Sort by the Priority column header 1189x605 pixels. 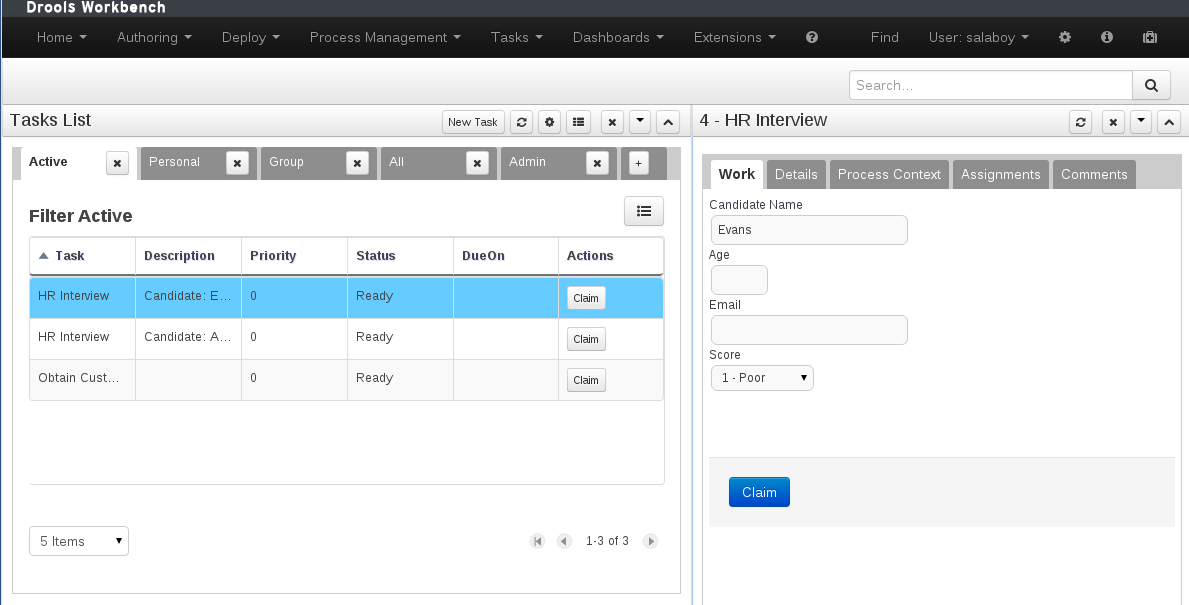point(294,255)
